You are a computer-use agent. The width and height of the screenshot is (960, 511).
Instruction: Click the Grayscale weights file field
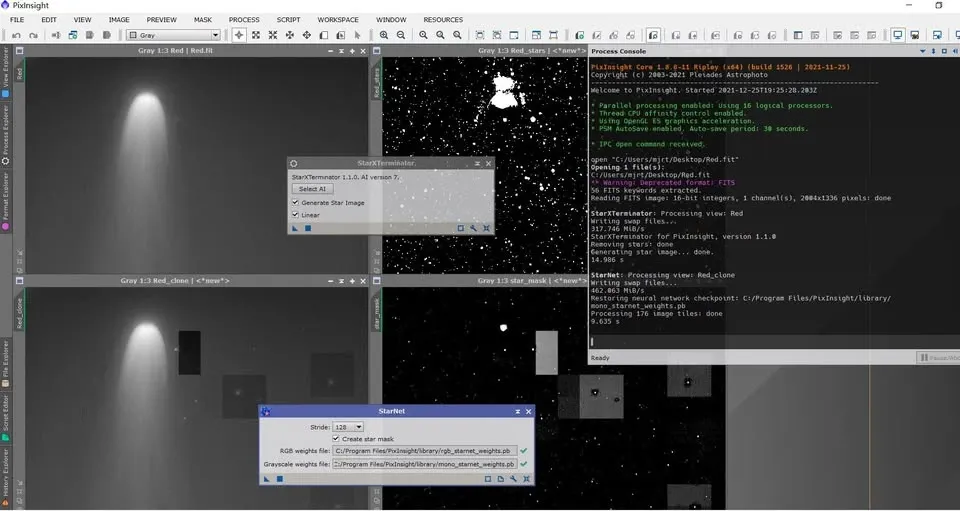425,464
